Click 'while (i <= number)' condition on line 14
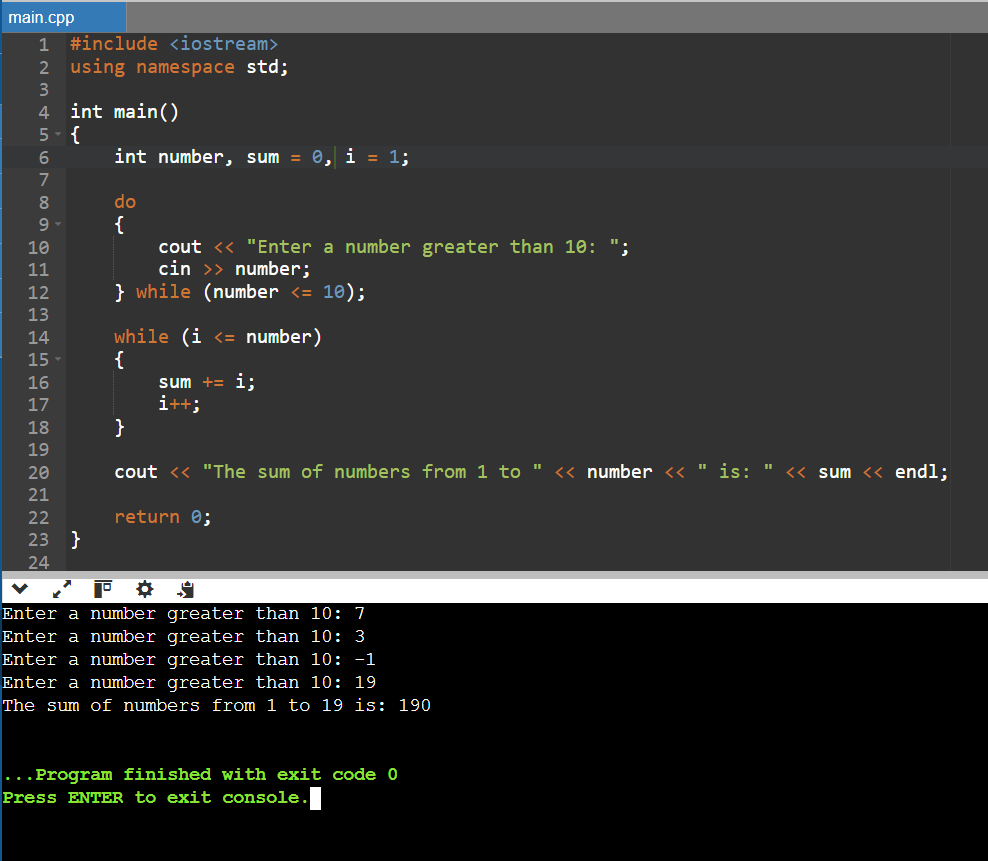Image resolution: width=988 pixels, height=861 pixels. tap(218, 337)
